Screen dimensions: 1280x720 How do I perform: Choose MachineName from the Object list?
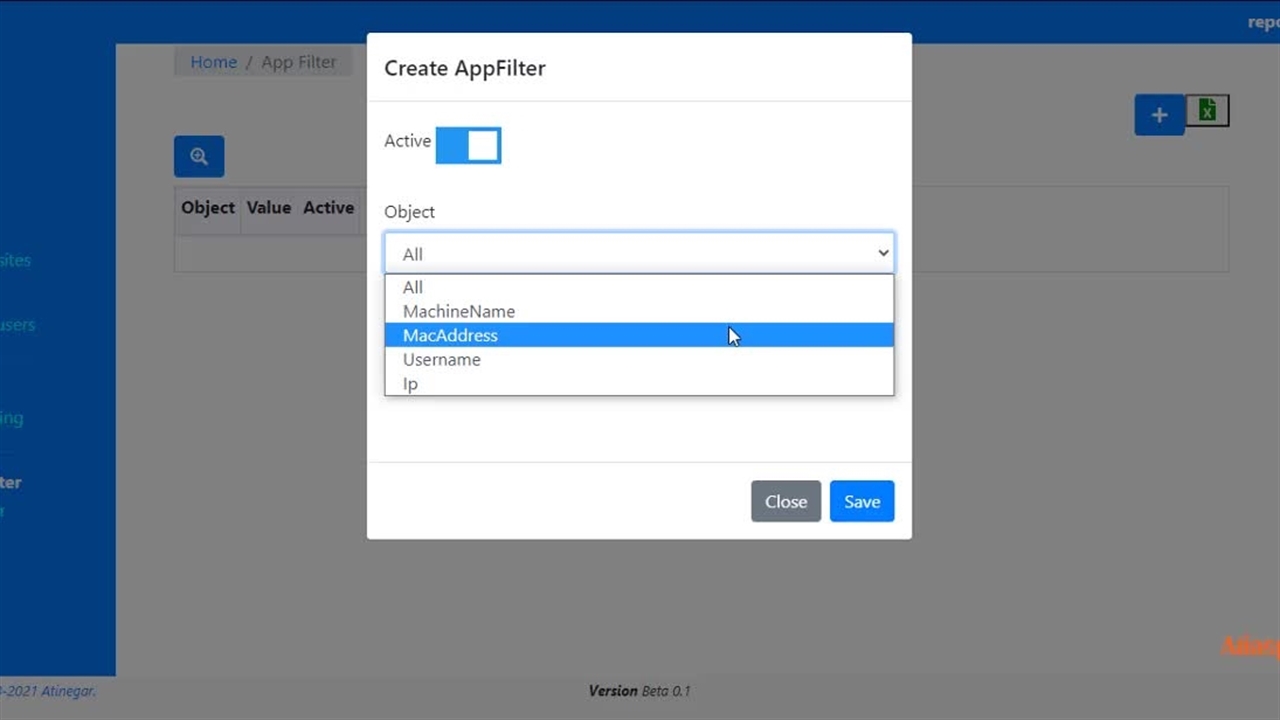pos(459,311)
